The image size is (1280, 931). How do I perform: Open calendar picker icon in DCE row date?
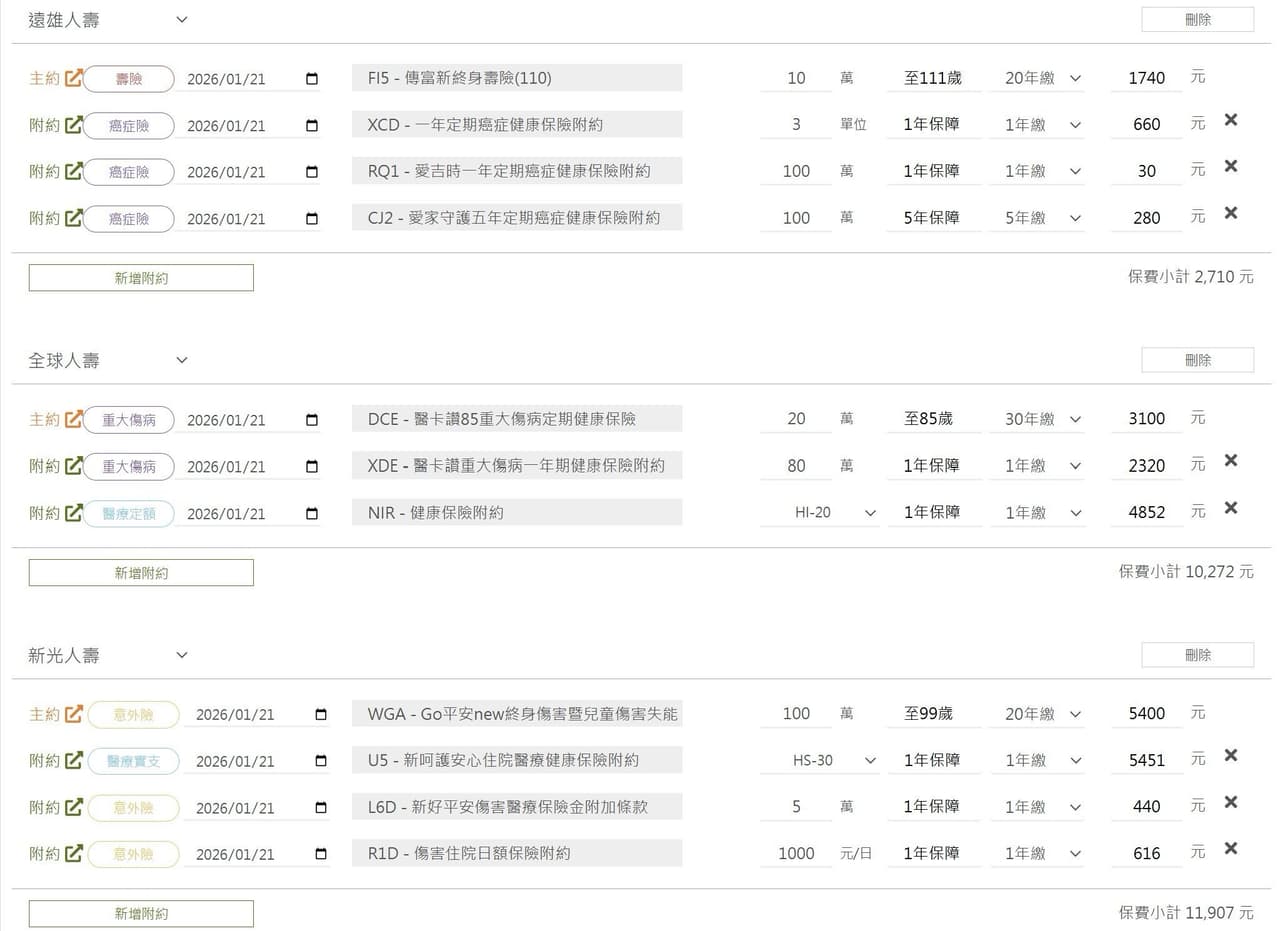pos(312,420)
